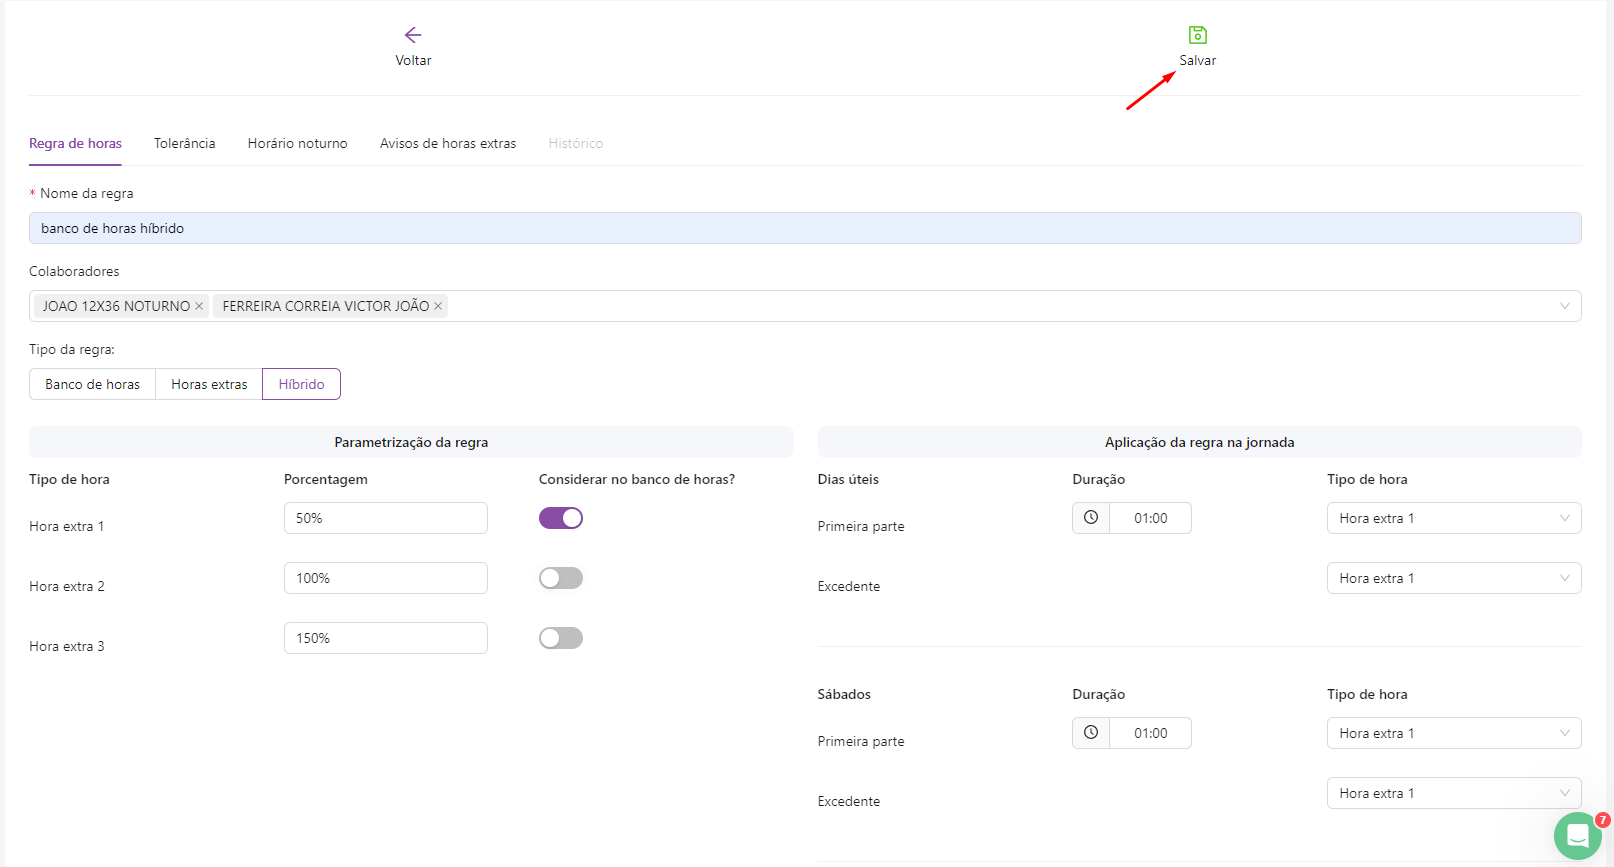
Task: Go to Avisos de horas extras tab
Action: pos(447,144)
